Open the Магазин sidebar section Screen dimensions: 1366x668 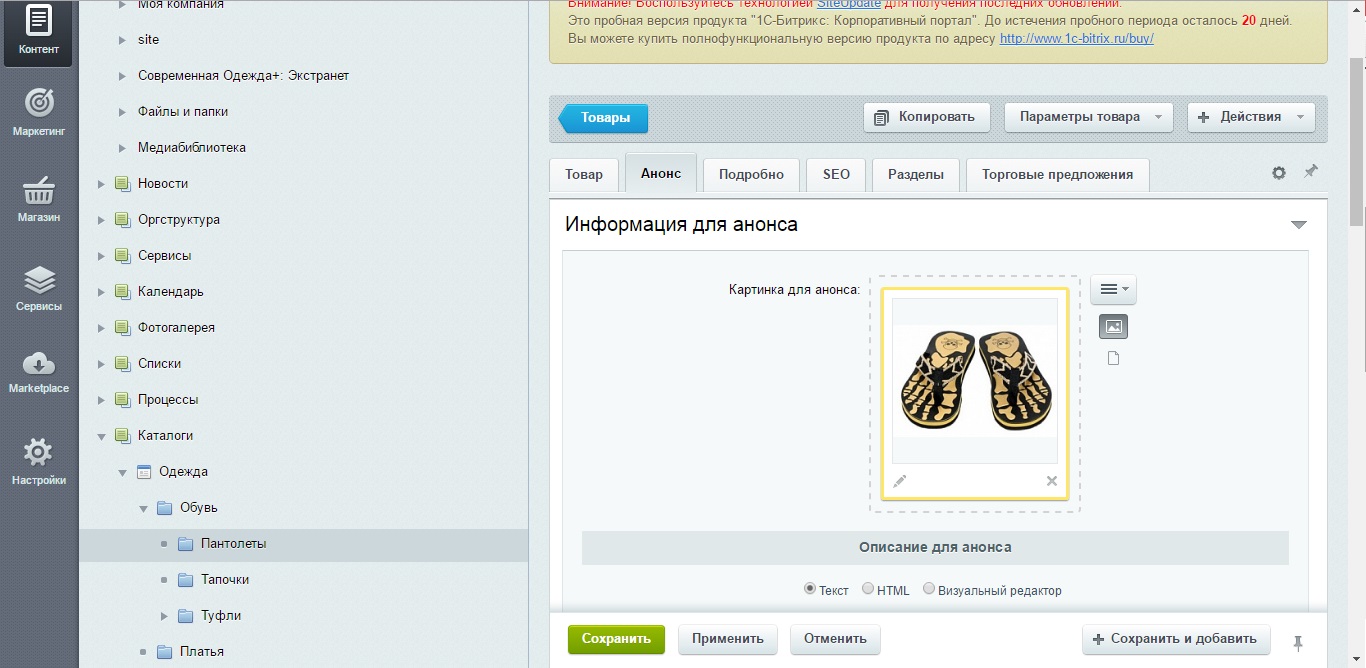pos(38,199)
